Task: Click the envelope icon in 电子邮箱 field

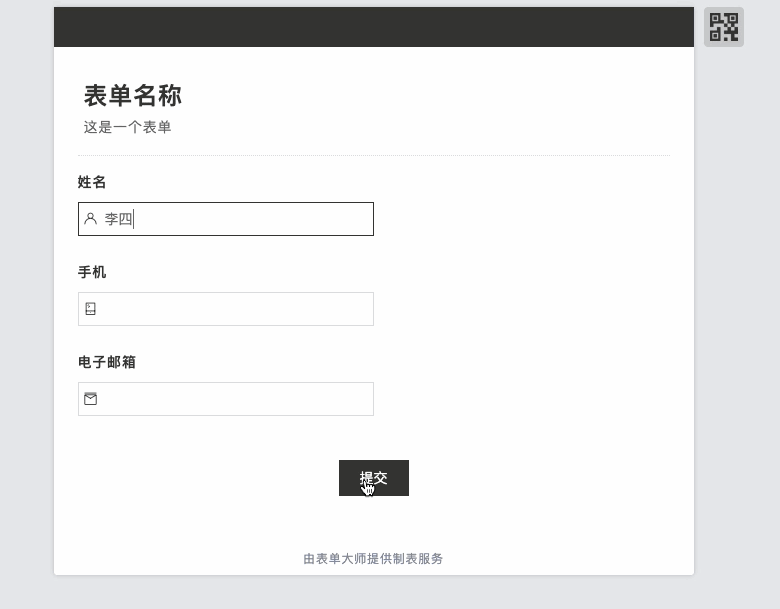Action: tap(91, 399)
